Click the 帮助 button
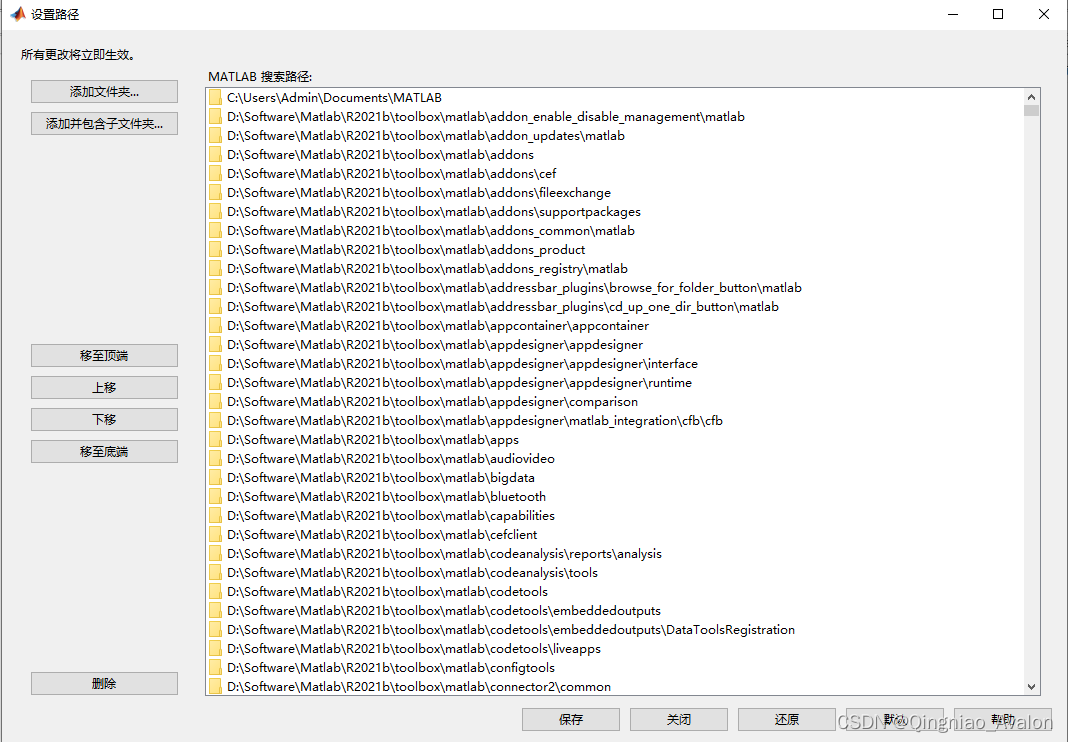Screen dimensions: 1068x742 1003,720
